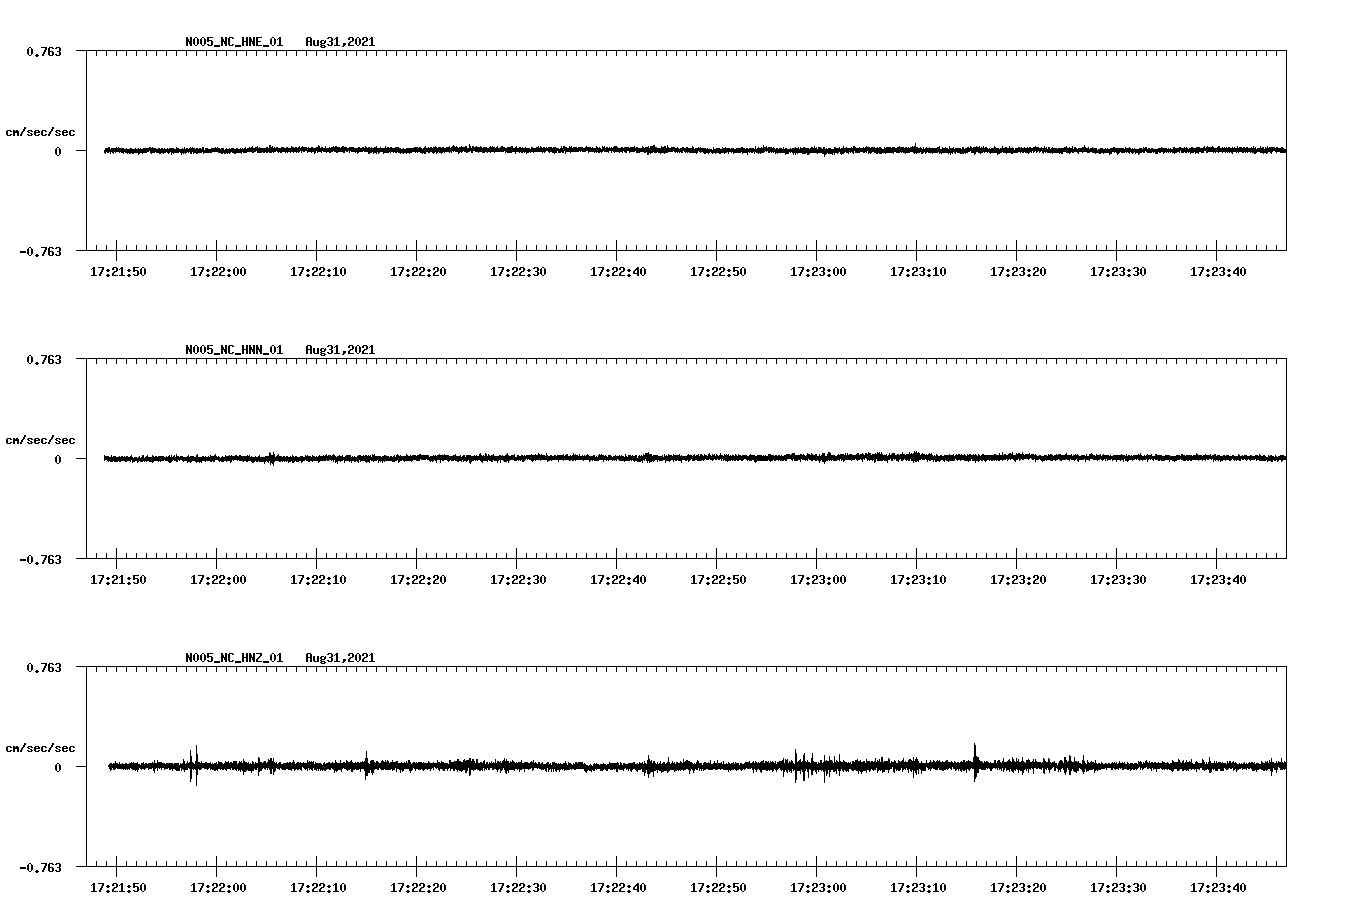Click the 17:22:30 time label under HNE plot

pyautogui.click(x=518, y=272)
